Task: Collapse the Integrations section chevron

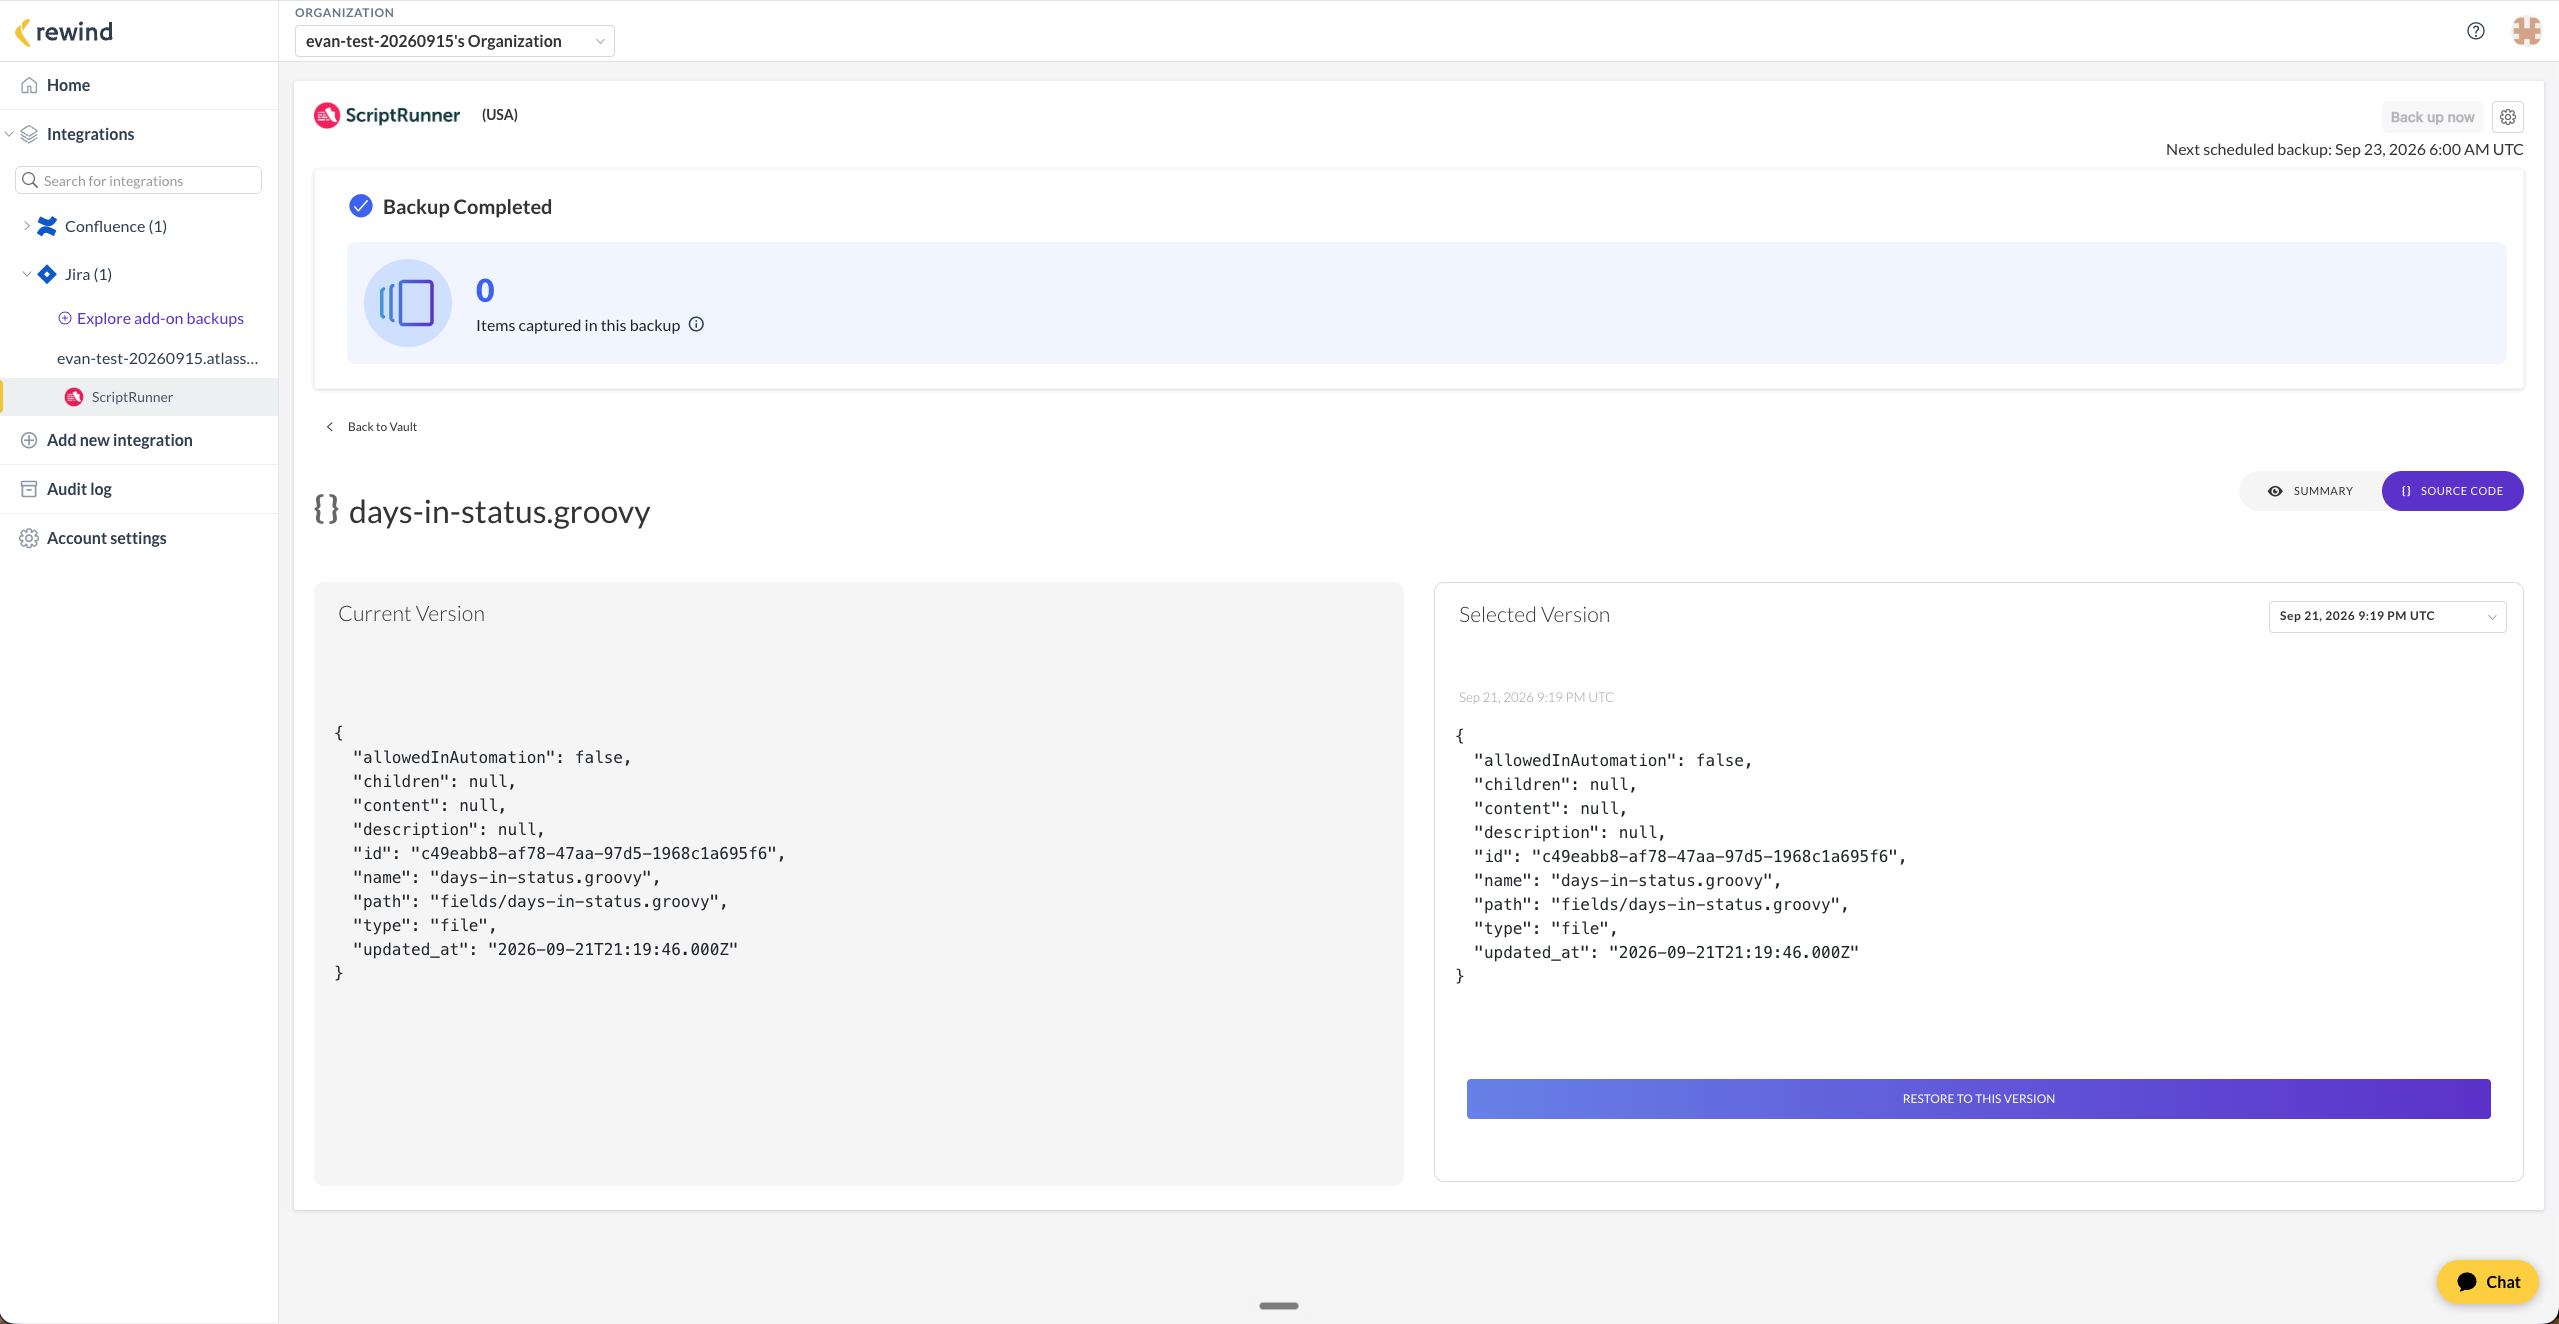Action: coord(9,134)
